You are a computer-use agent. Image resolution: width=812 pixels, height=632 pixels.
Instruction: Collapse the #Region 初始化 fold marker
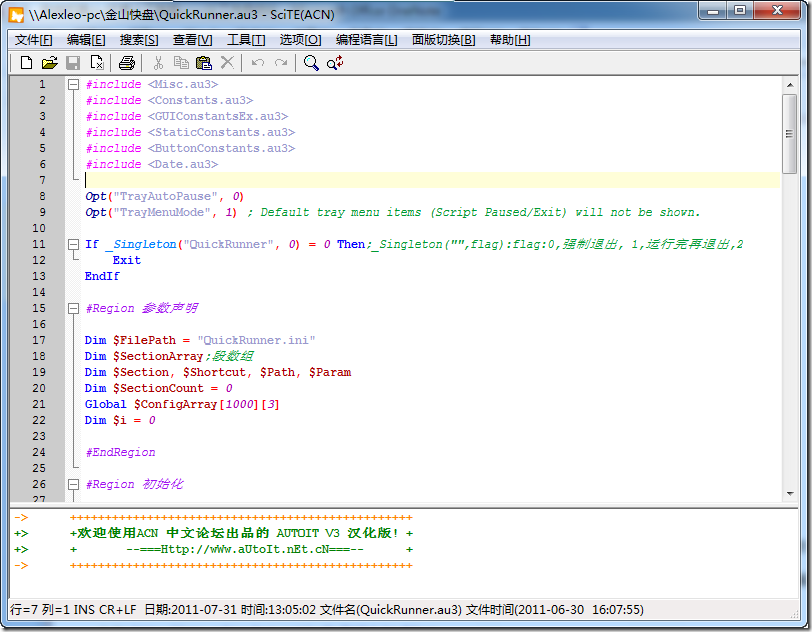73,484
